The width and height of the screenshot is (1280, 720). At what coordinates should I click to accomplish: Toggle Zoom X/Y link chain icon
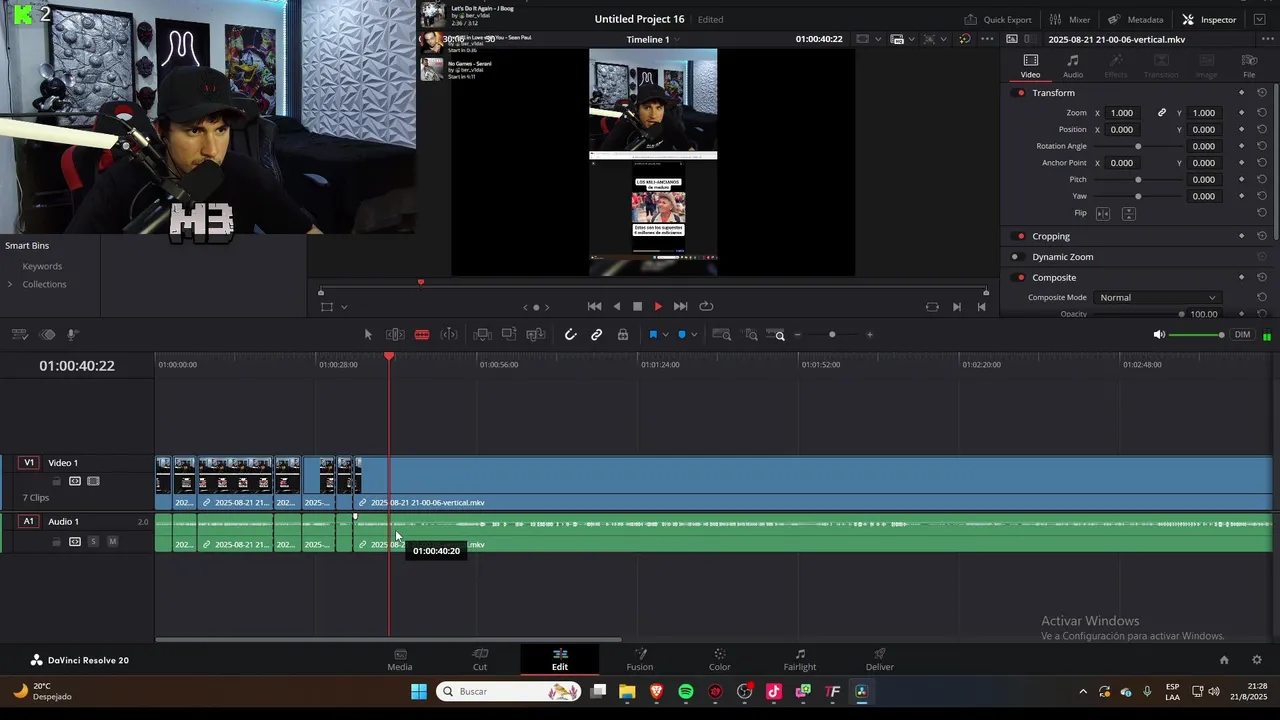[x=1161, y=113]
